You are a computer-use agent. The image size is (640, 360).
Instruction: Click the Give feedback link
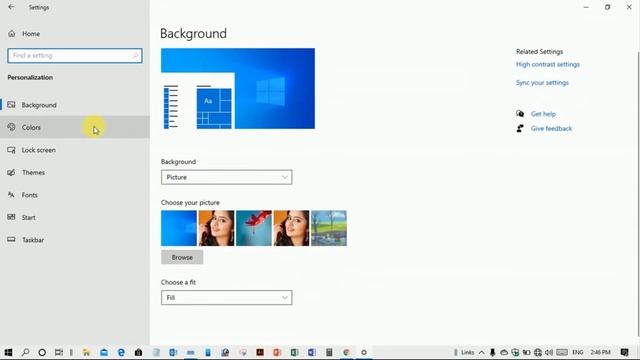tap(551, 129)
